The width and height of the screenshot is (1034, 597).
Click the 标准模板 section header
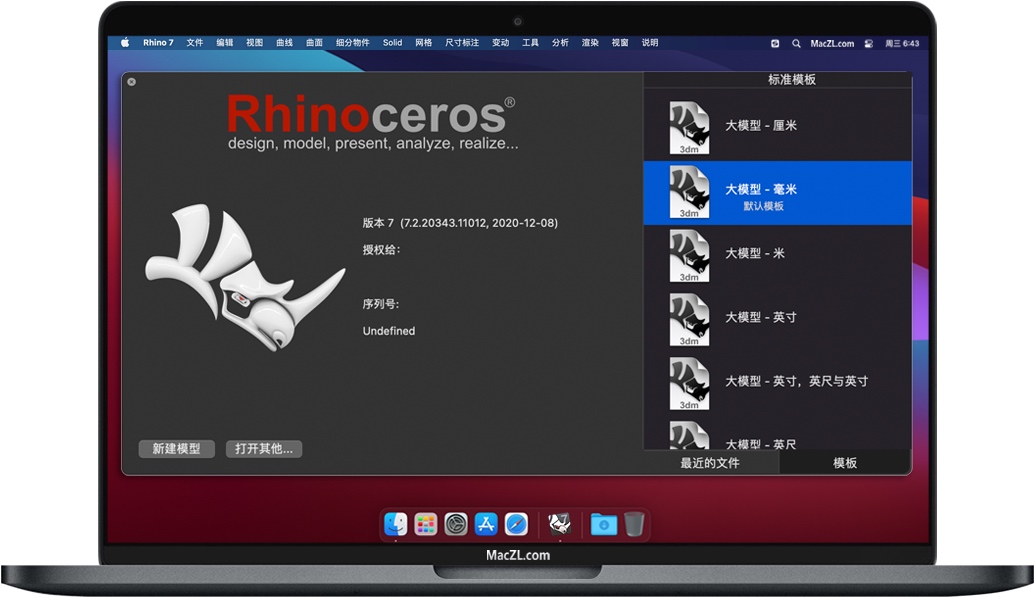pos(792,80)
